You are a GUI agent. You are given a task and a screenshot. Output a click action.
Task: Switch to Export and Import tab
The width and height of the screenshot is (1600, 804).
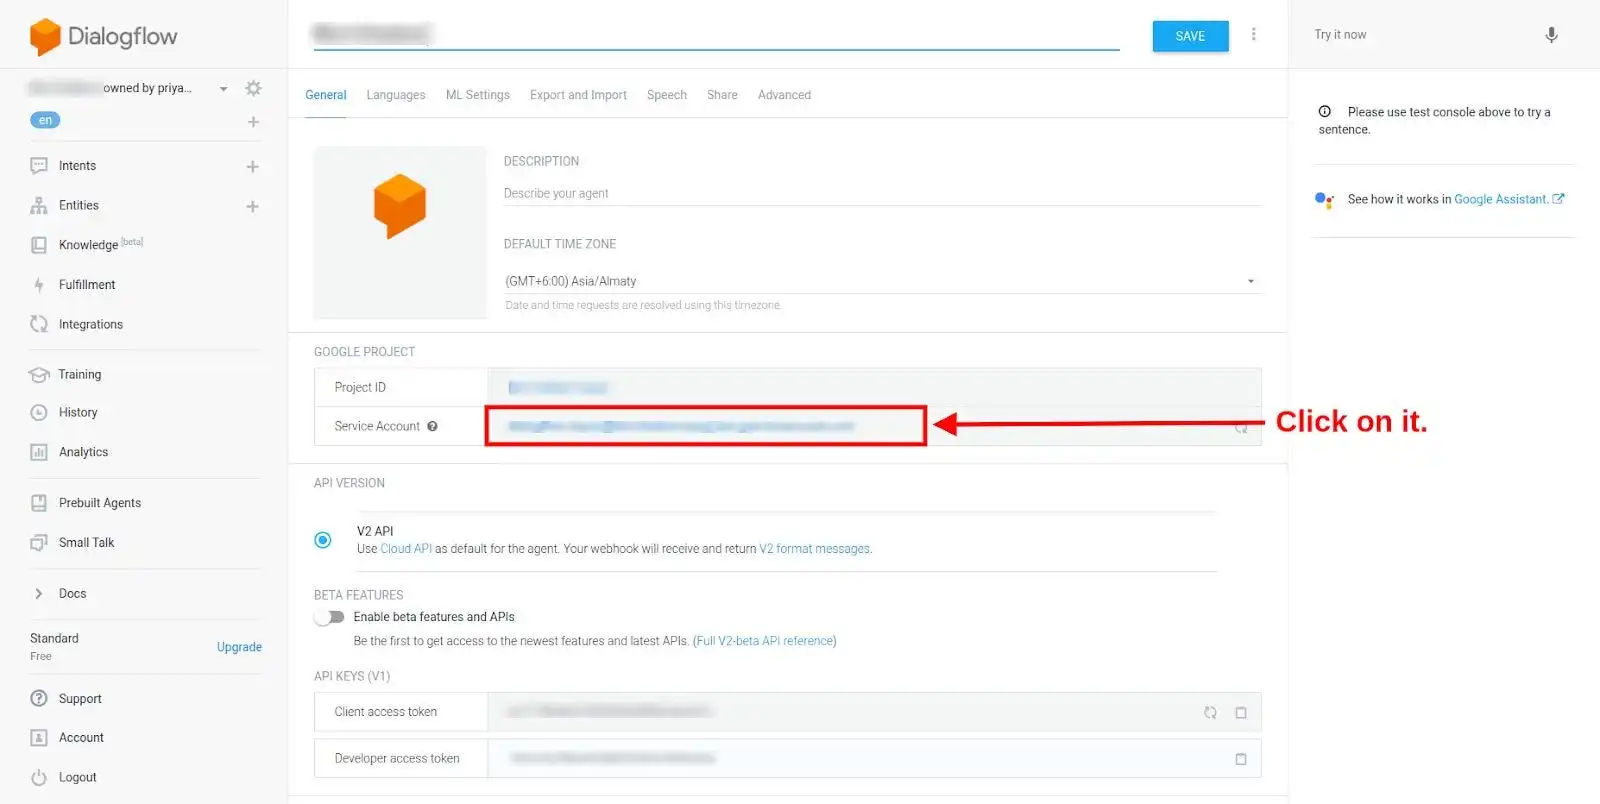[x=578, y=95]
